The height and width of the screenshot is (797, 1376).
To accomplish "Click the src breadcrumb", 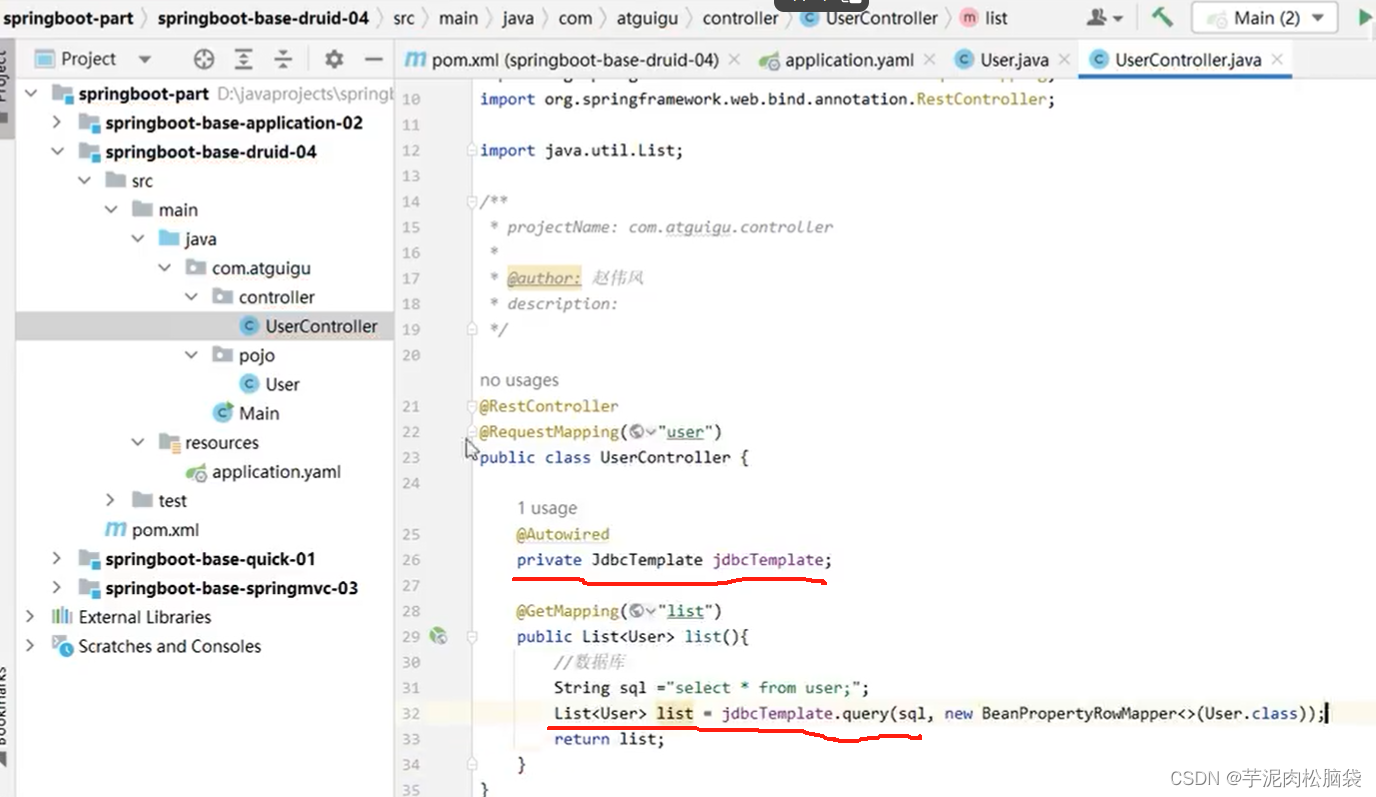I will [403, 17].
